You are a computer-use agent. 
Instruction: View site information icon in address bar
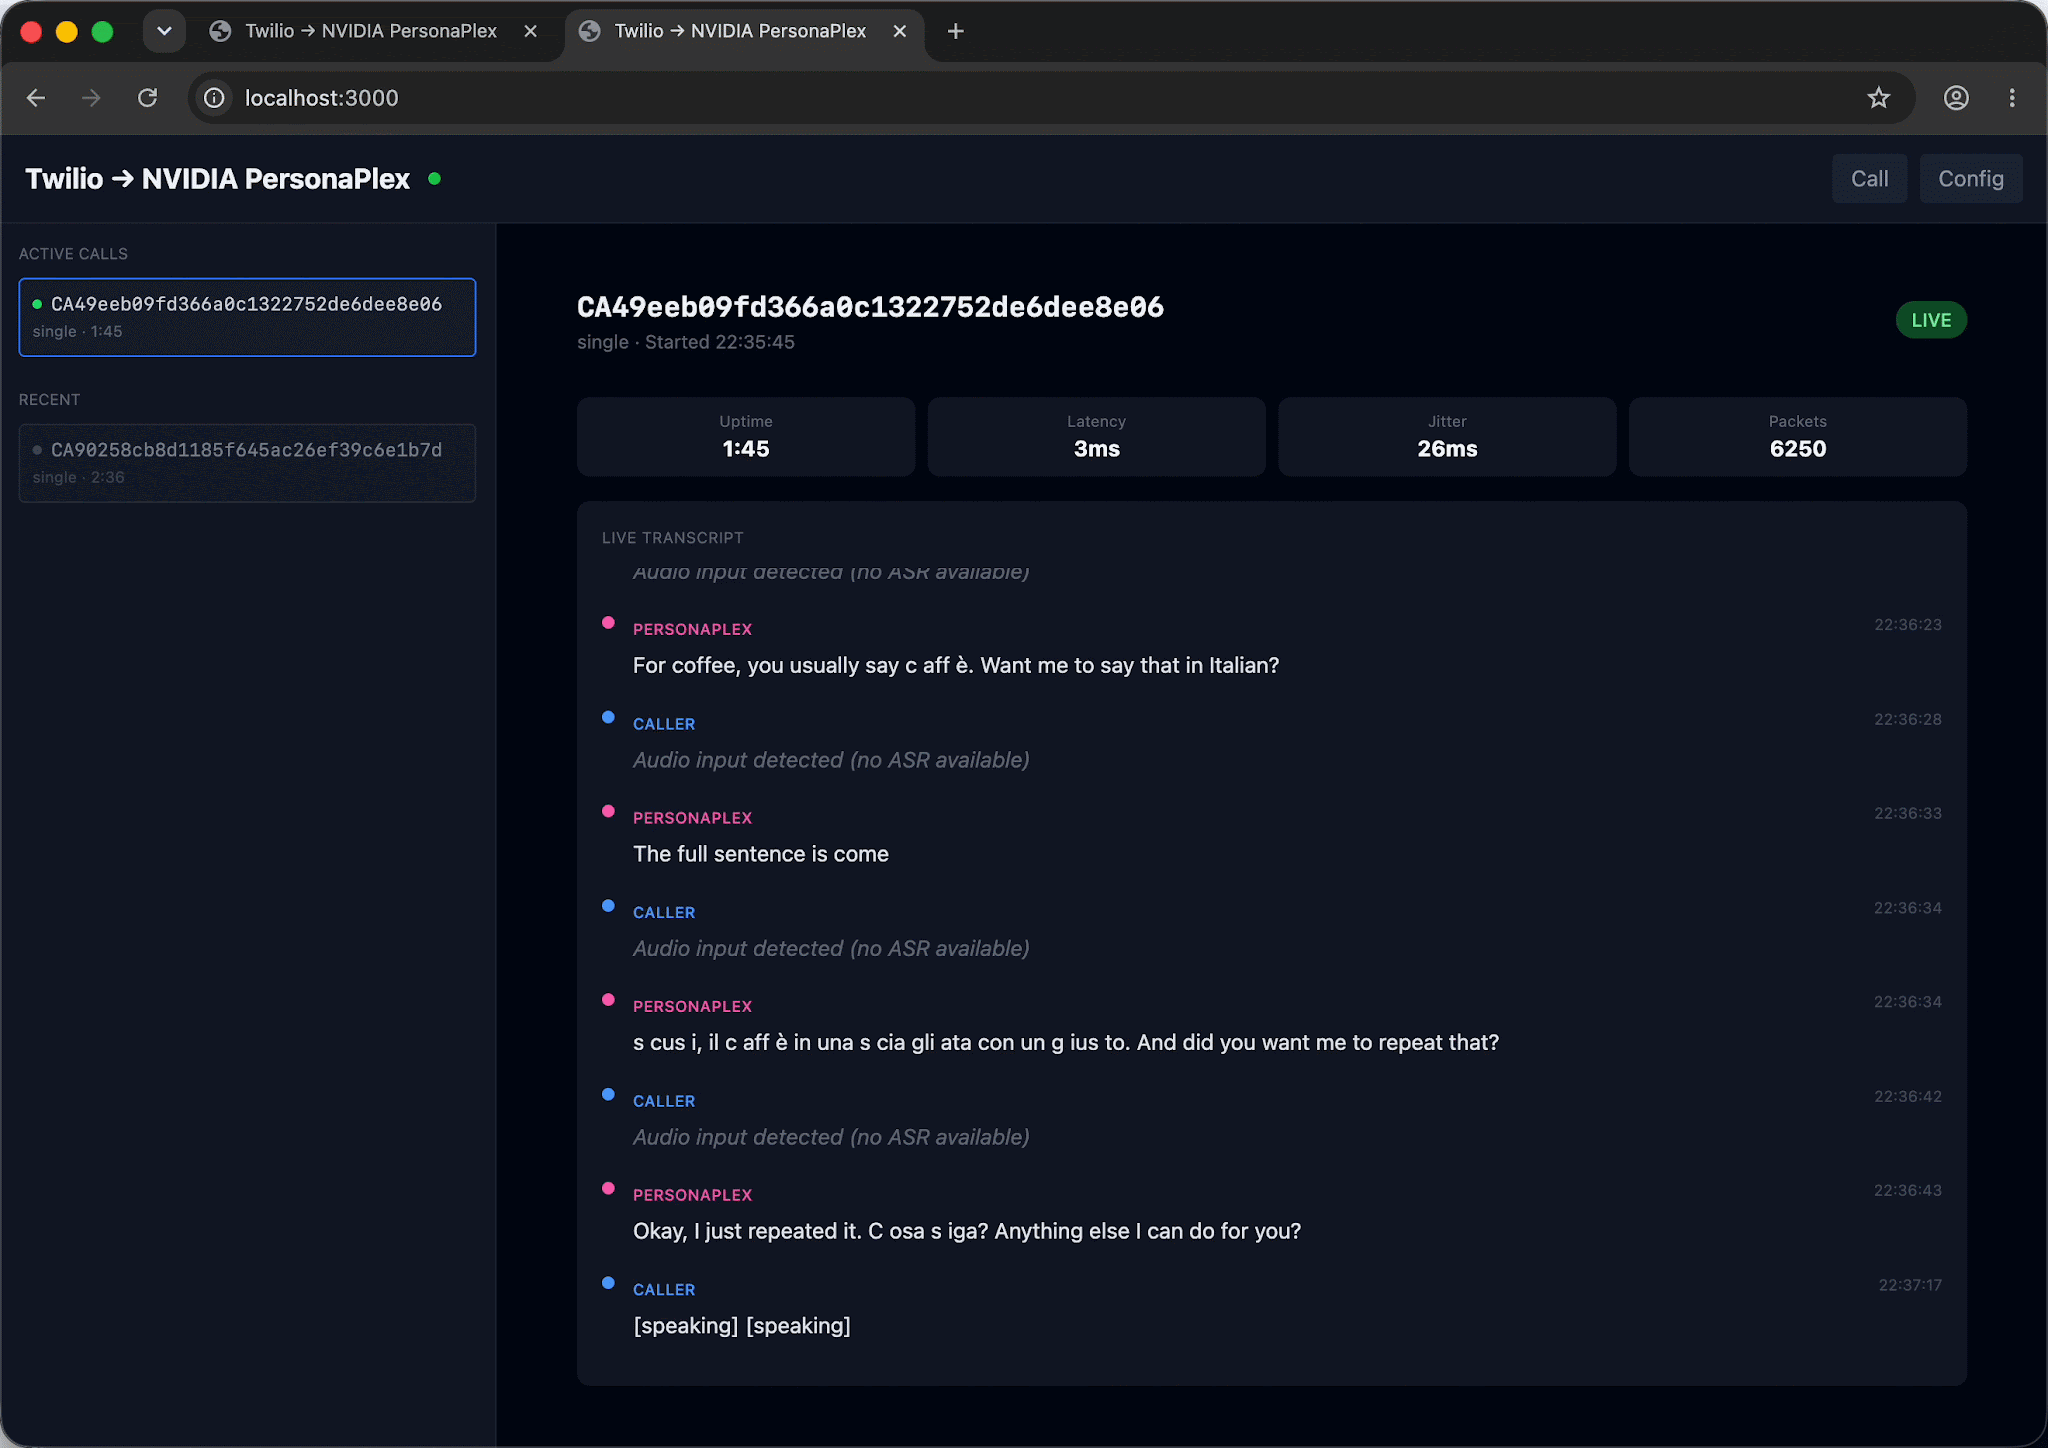[x=214, y=98]
